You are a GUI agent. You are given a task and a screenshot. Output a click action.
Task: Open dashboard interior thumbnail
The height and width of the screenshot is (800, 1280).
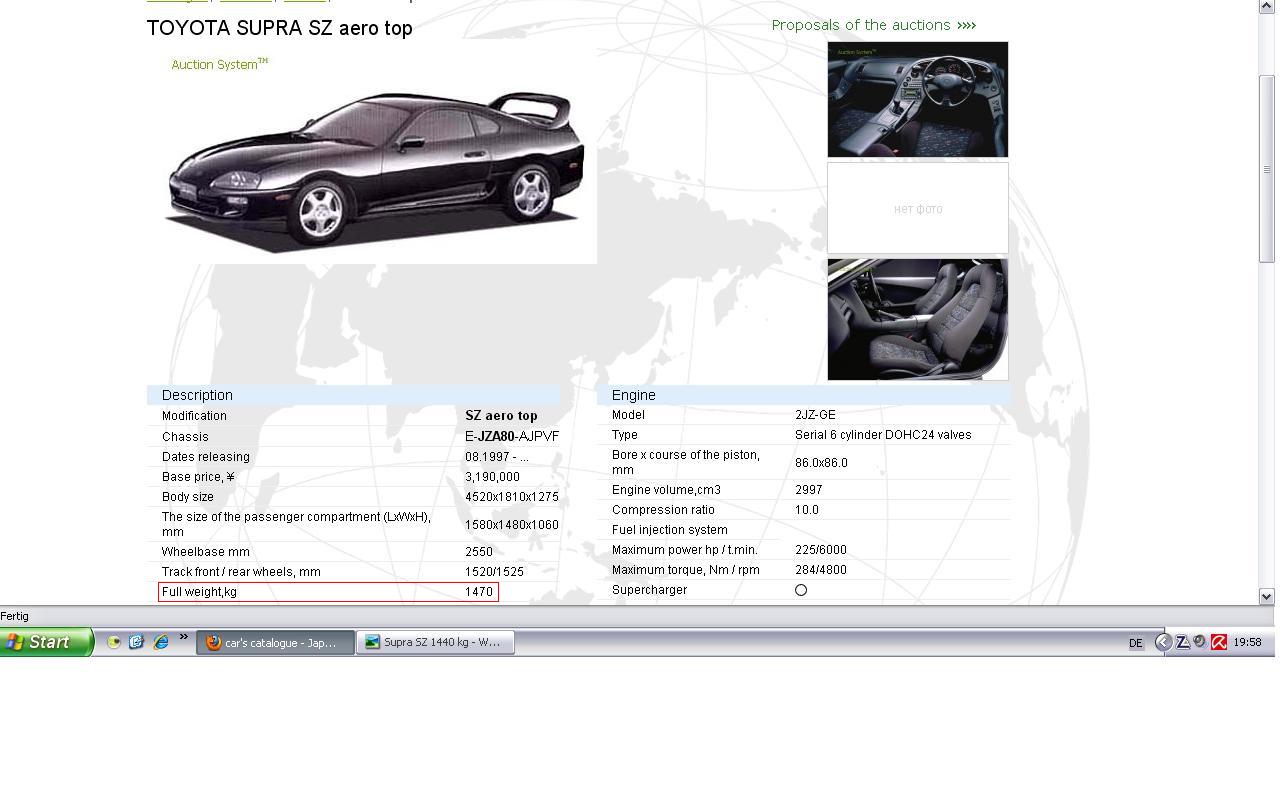pyautogui.click(x=918, y=99)
